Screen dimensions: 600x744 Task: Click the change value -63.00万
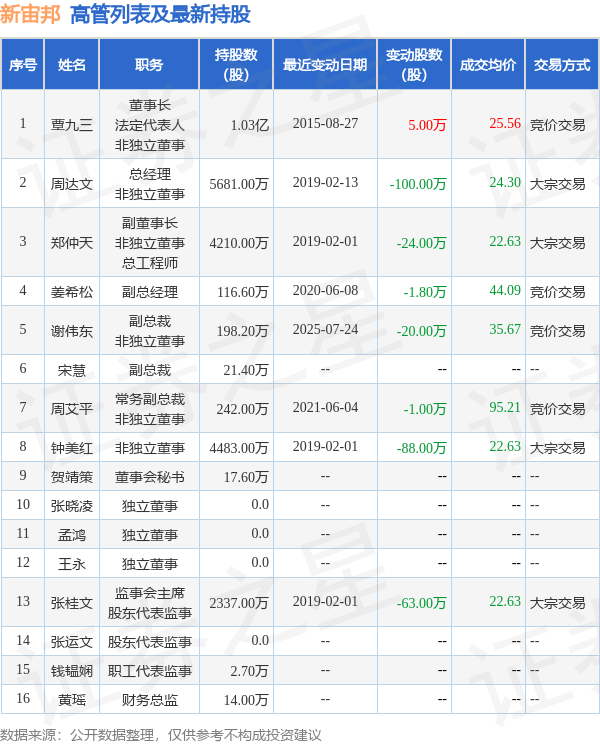point(422,602)
